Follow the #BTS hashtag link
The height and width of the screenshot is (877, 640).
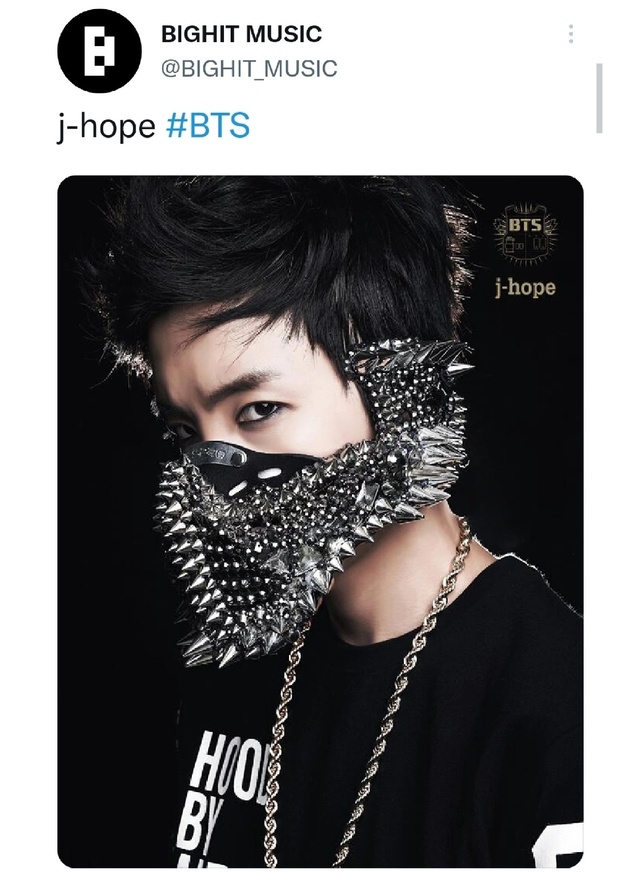tap(208, 125)
